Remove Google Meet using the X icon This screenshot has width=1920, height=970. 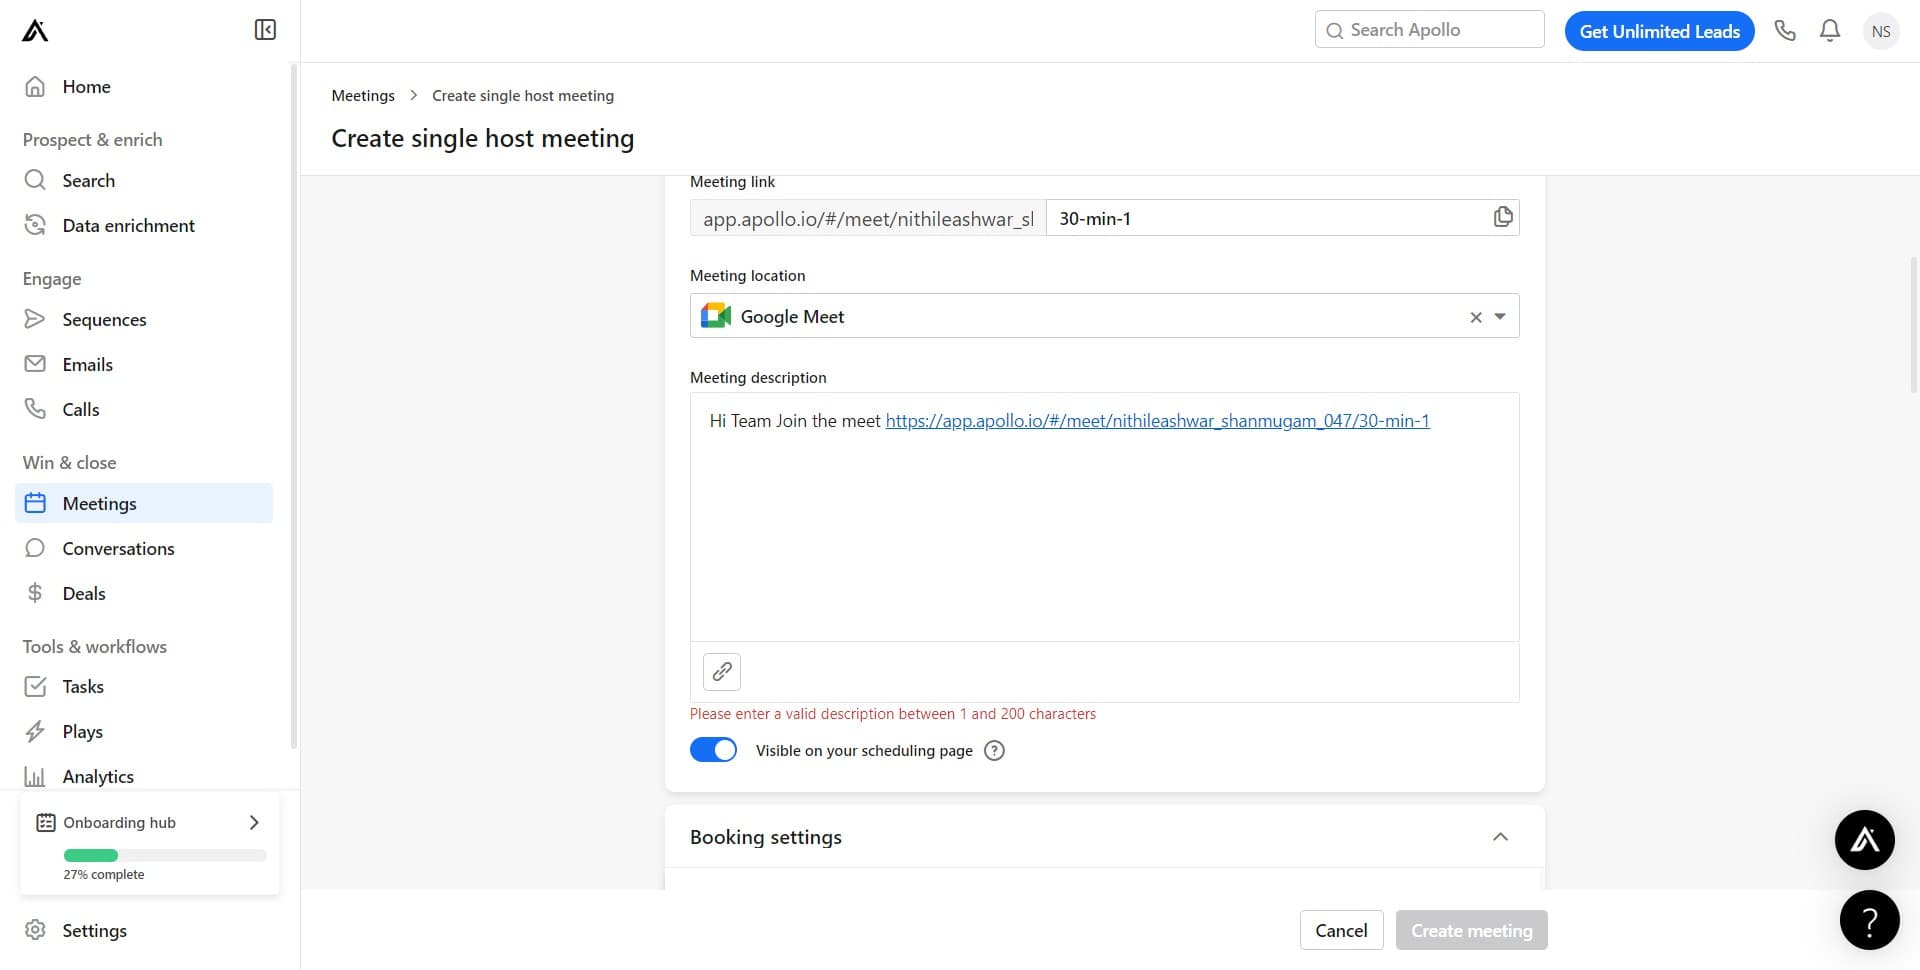1475,316
